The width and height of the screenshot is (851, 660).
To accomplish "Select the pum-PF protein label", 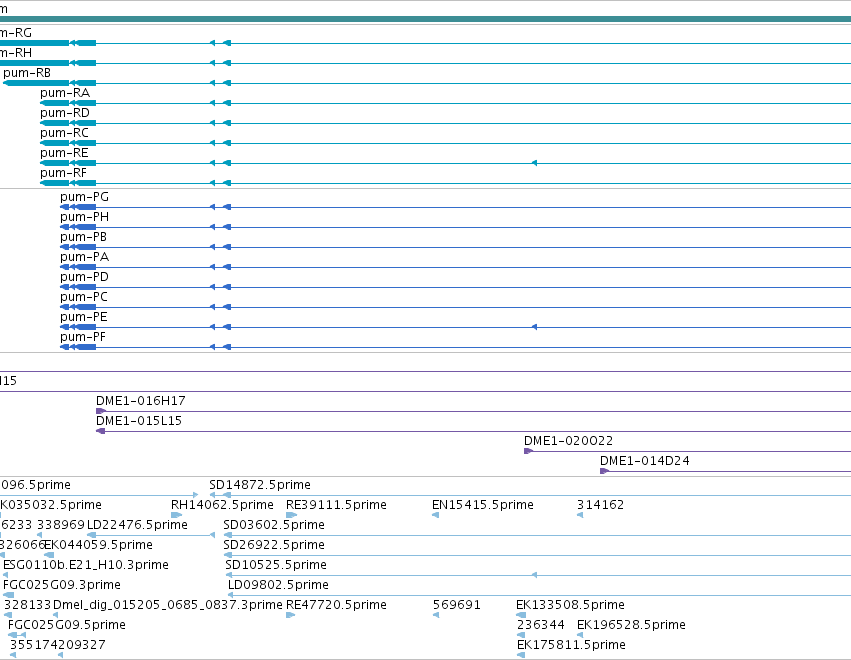I will coord(83,338).
